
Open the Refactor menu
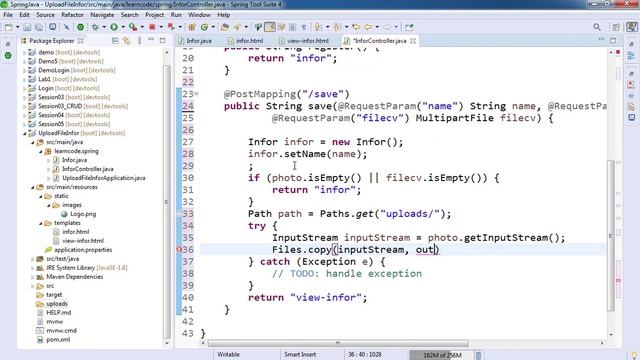[72, 15]
